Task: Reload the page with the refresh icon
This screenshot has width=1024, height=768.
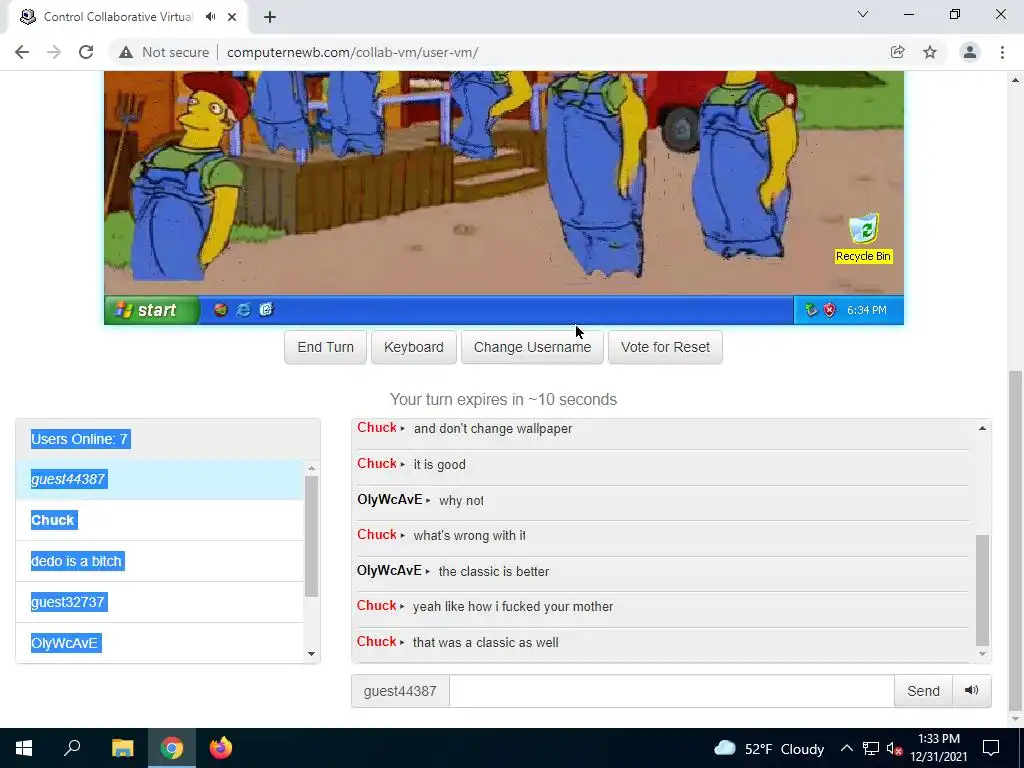Action: (x=86, y=52)
